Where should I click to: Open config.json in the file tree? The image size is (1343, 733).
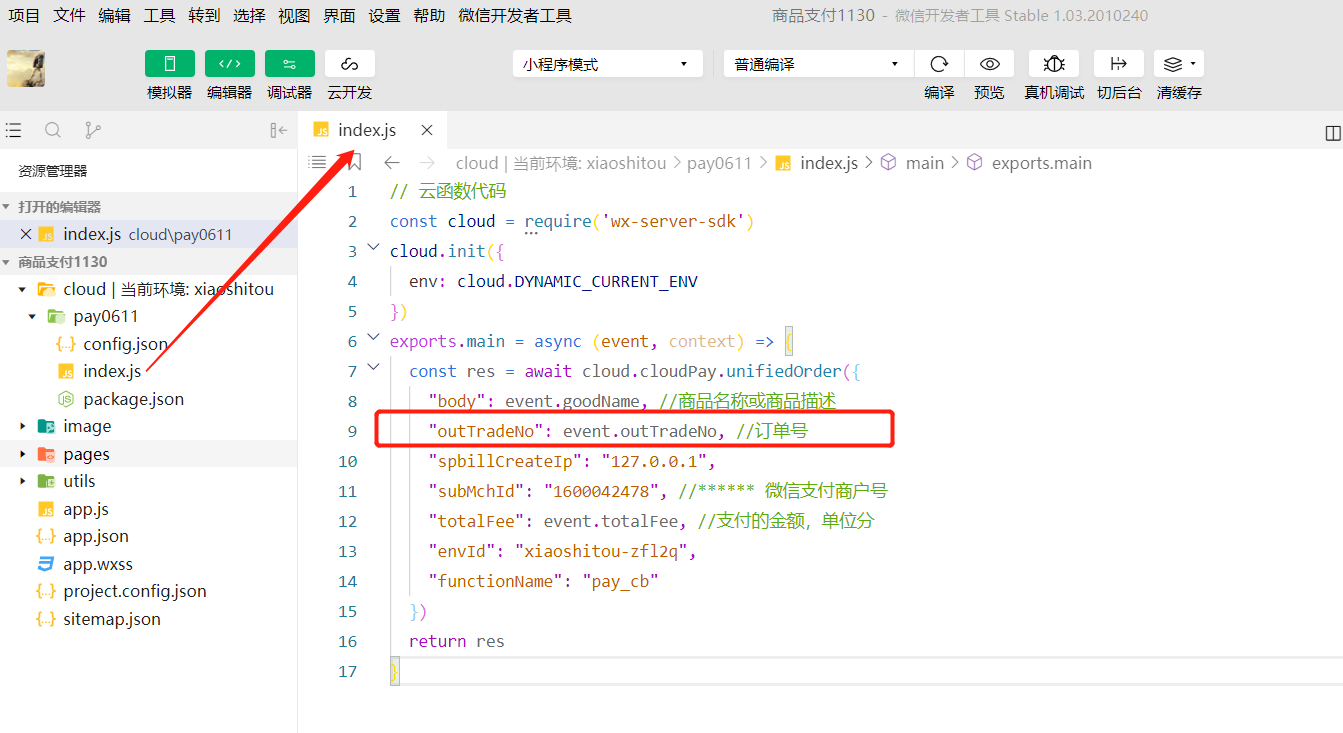tap(125, 344)
